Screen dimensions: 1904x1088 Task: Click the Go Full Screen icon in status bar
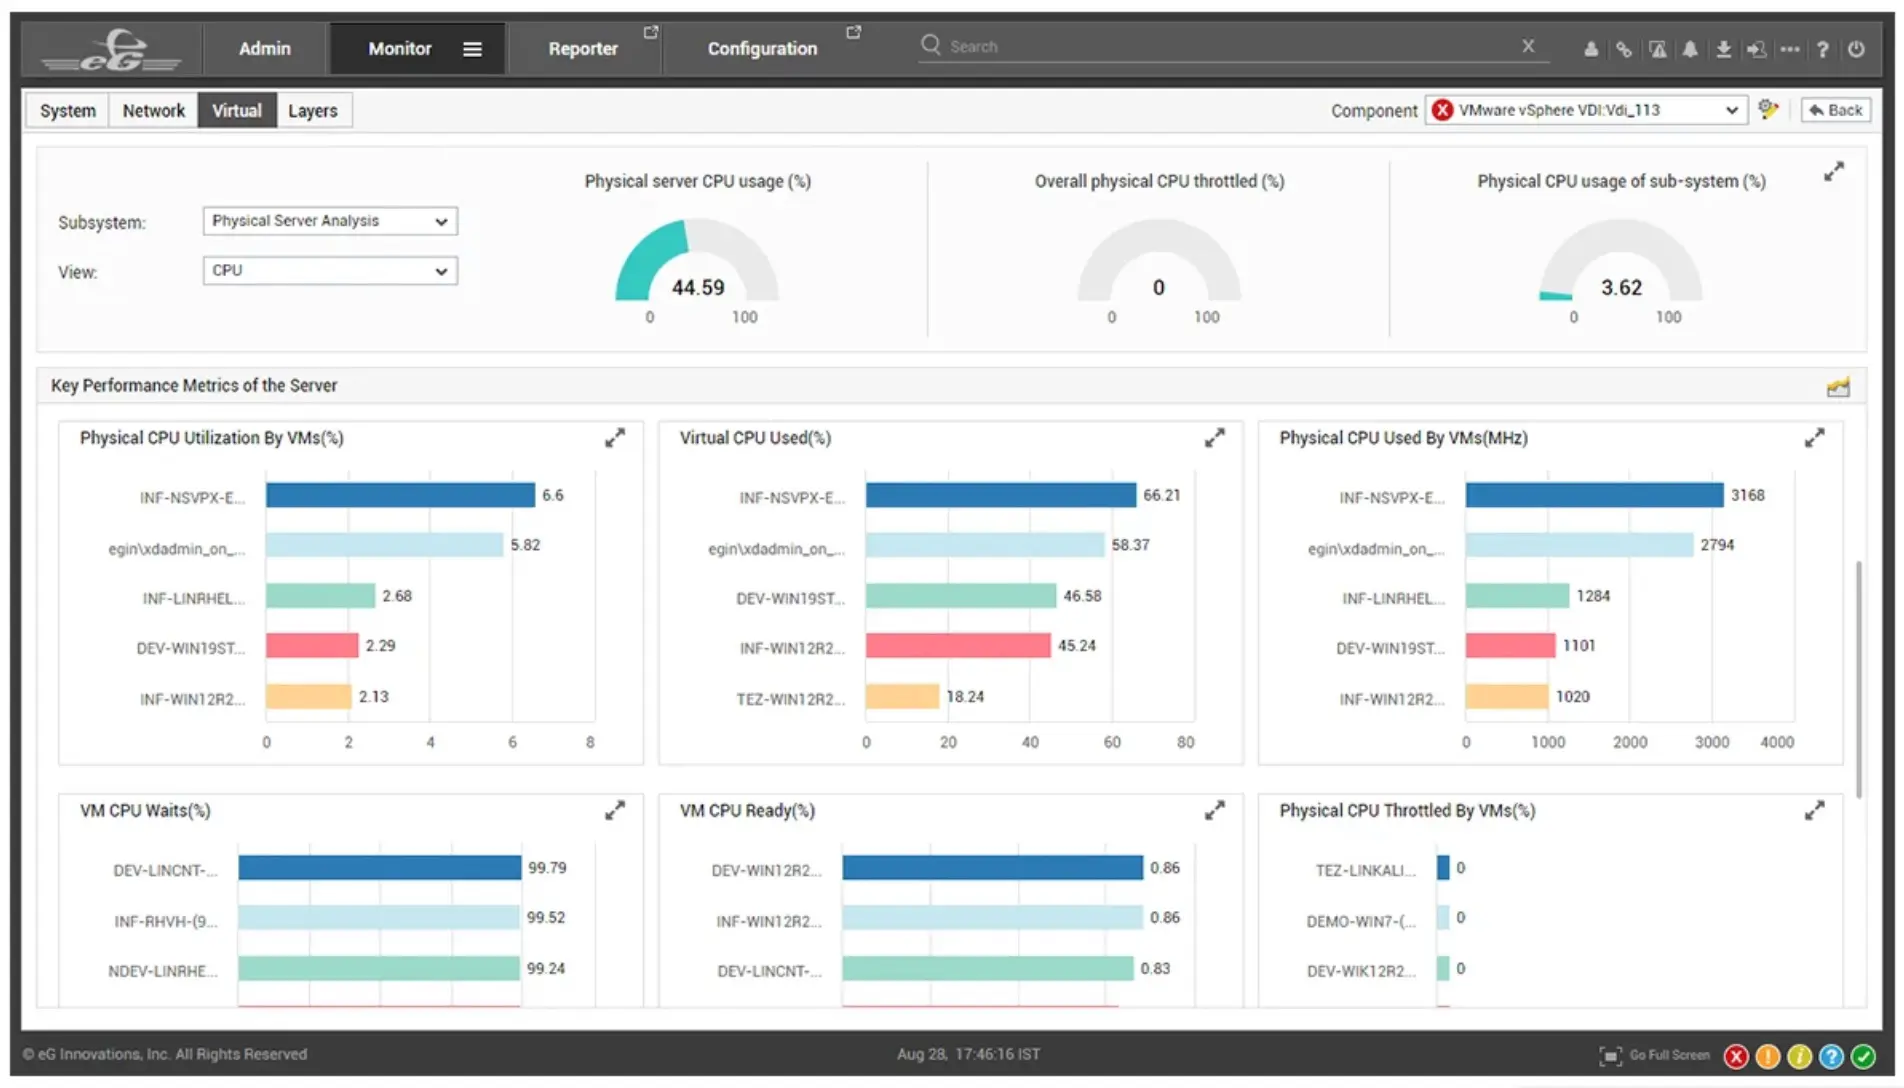point(1612,1055)
